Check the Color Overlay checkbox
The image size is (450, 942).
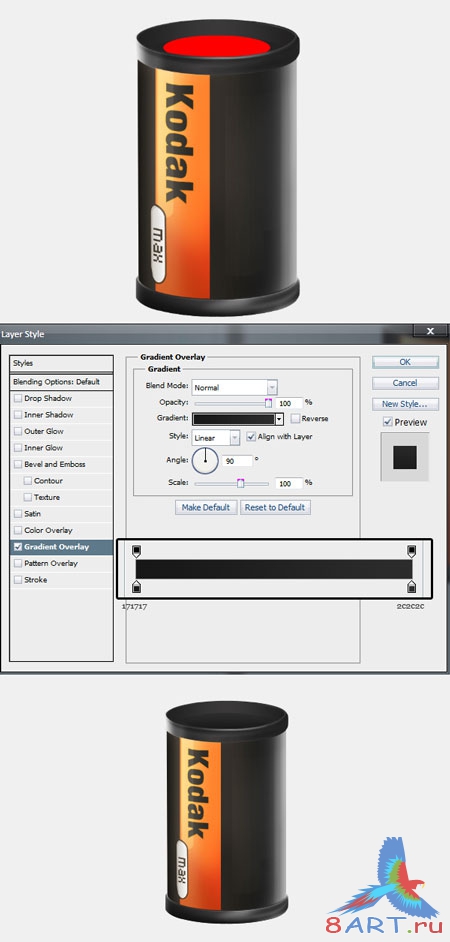[17, 530]
